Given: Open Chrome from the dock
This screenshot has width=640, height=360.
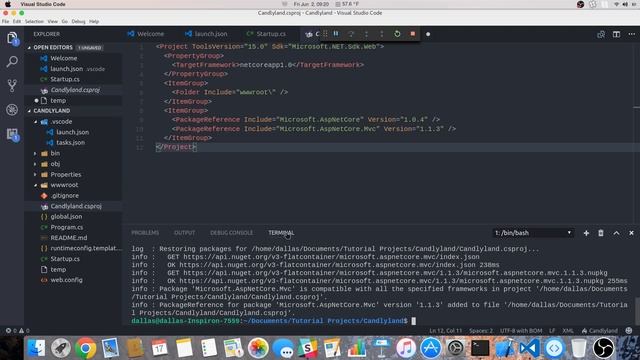Looking at the screenshot, I should point(86,348).
